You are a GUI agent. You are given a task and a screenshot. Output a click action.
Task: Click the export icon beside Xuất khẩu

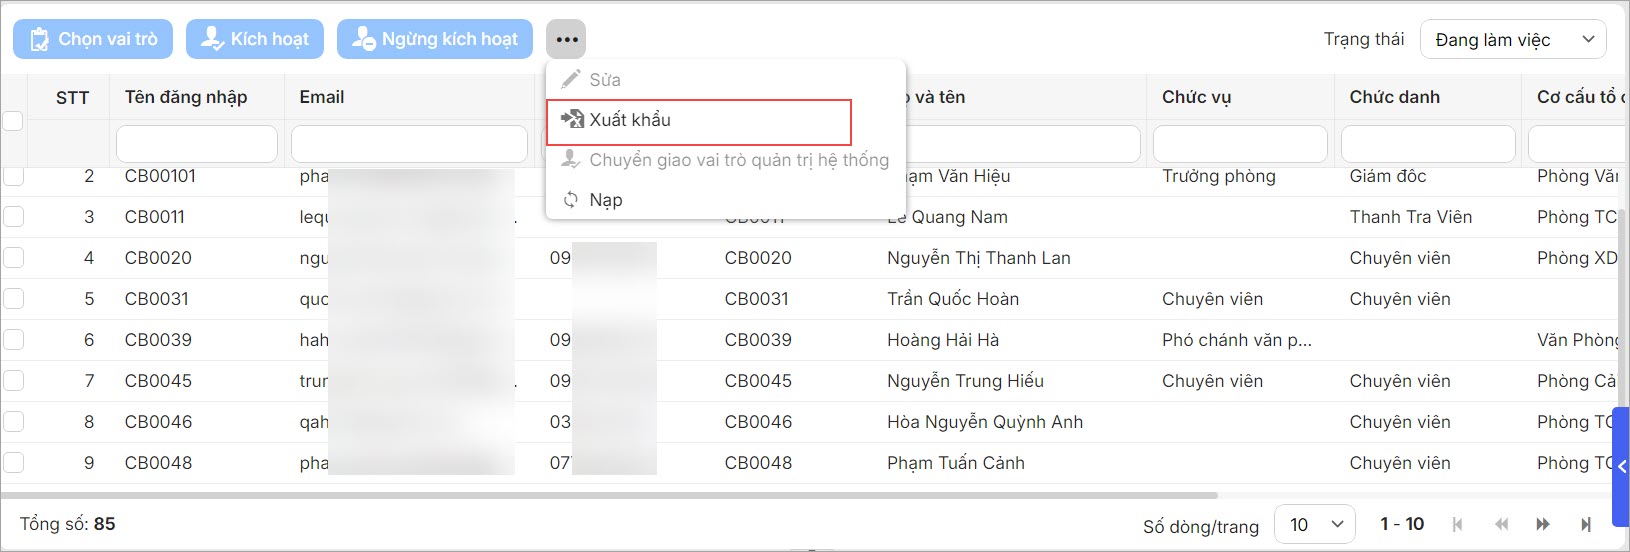pyautogui.click(x=571, y=119)
